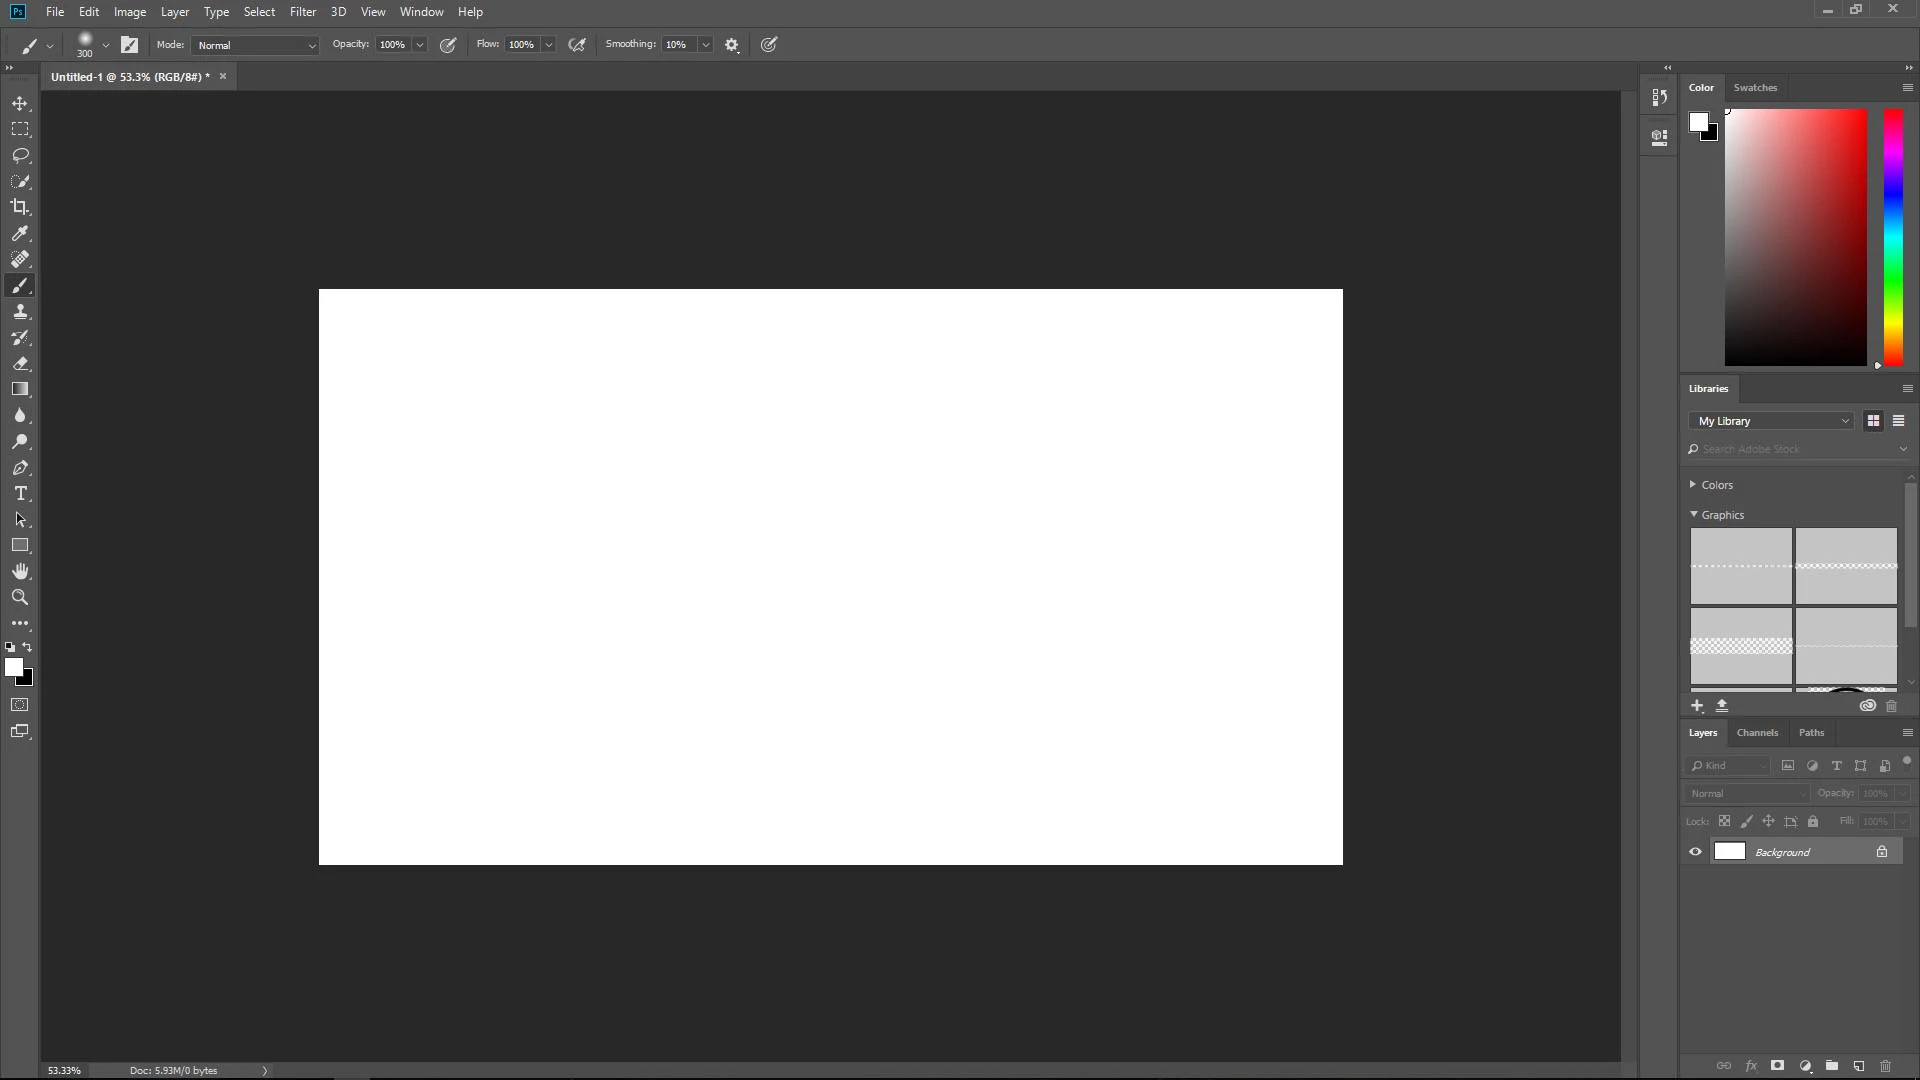1920x1080 pixels.
Task: Open the Filter menu
Action: (x=302, y=12)
